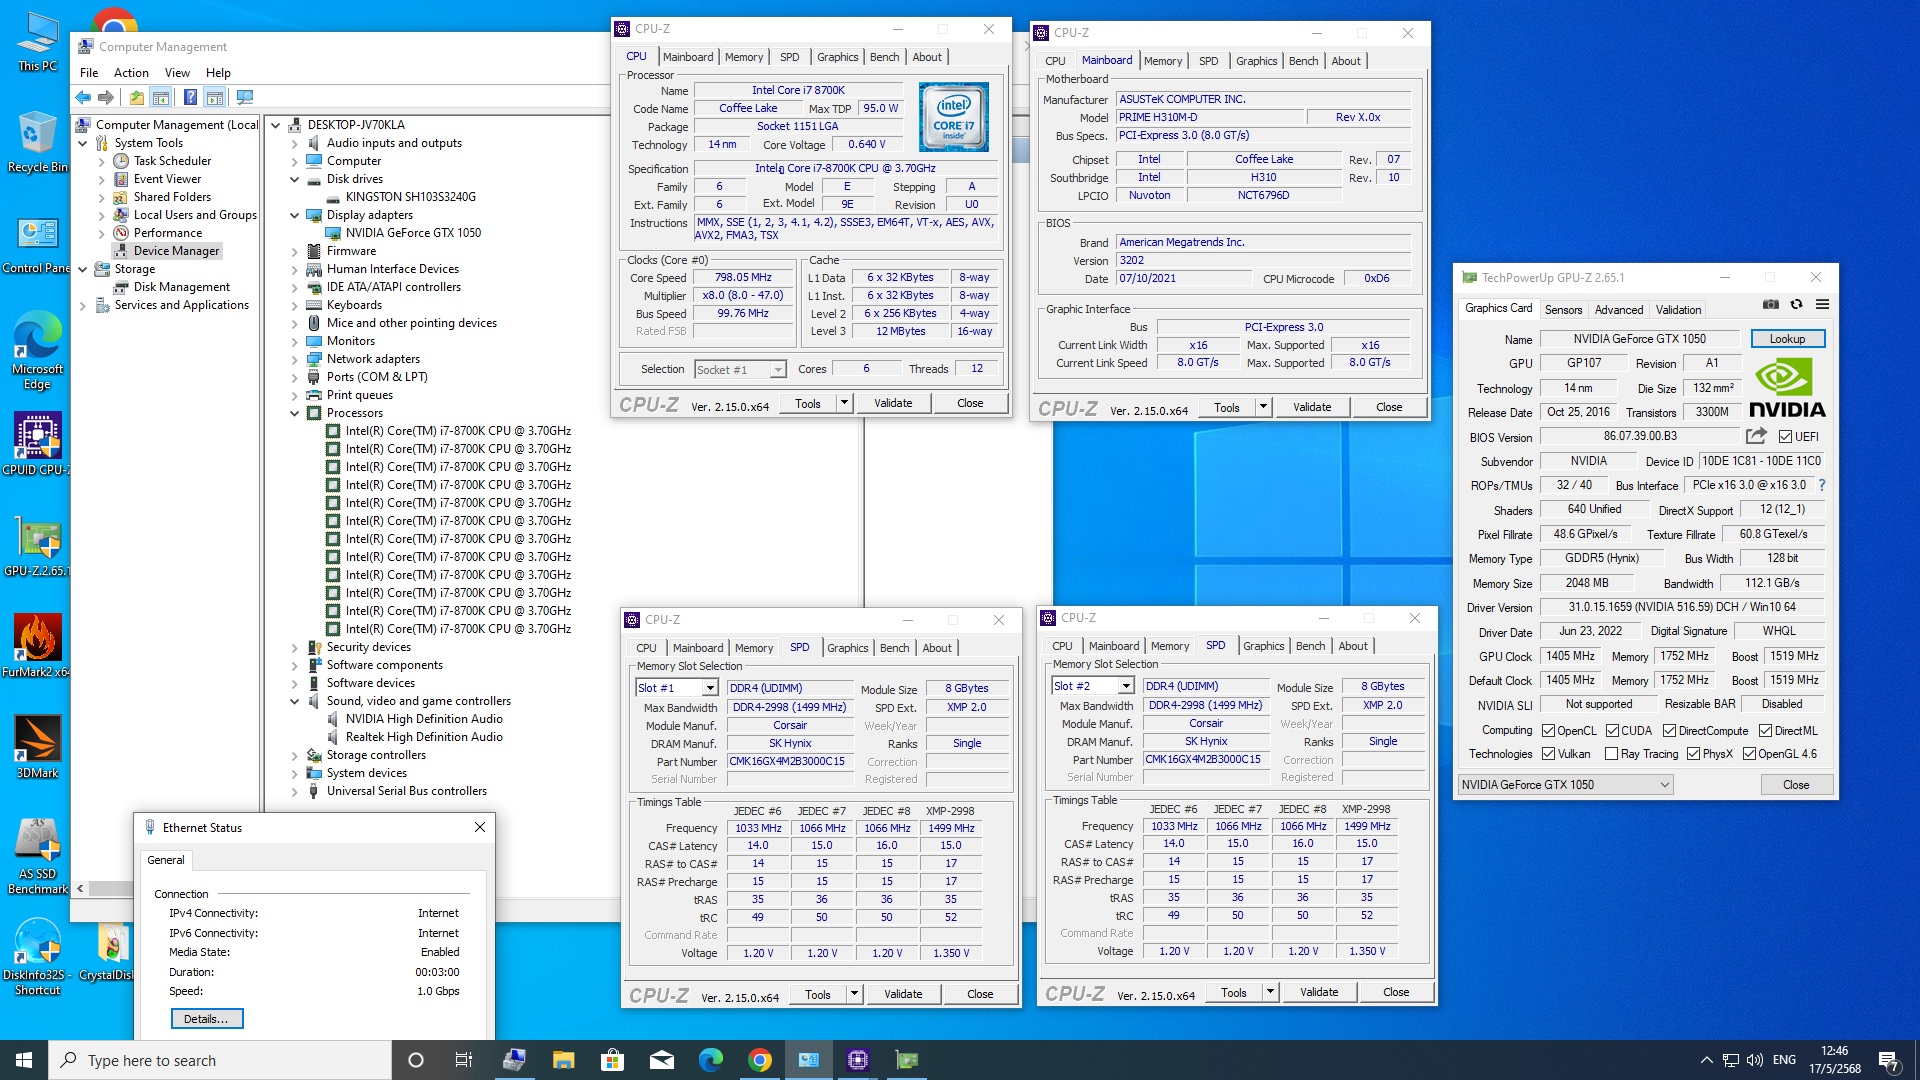Select Disk Management in the left tree
Screen dimensions: 1920x1080
tap(181, 287)
